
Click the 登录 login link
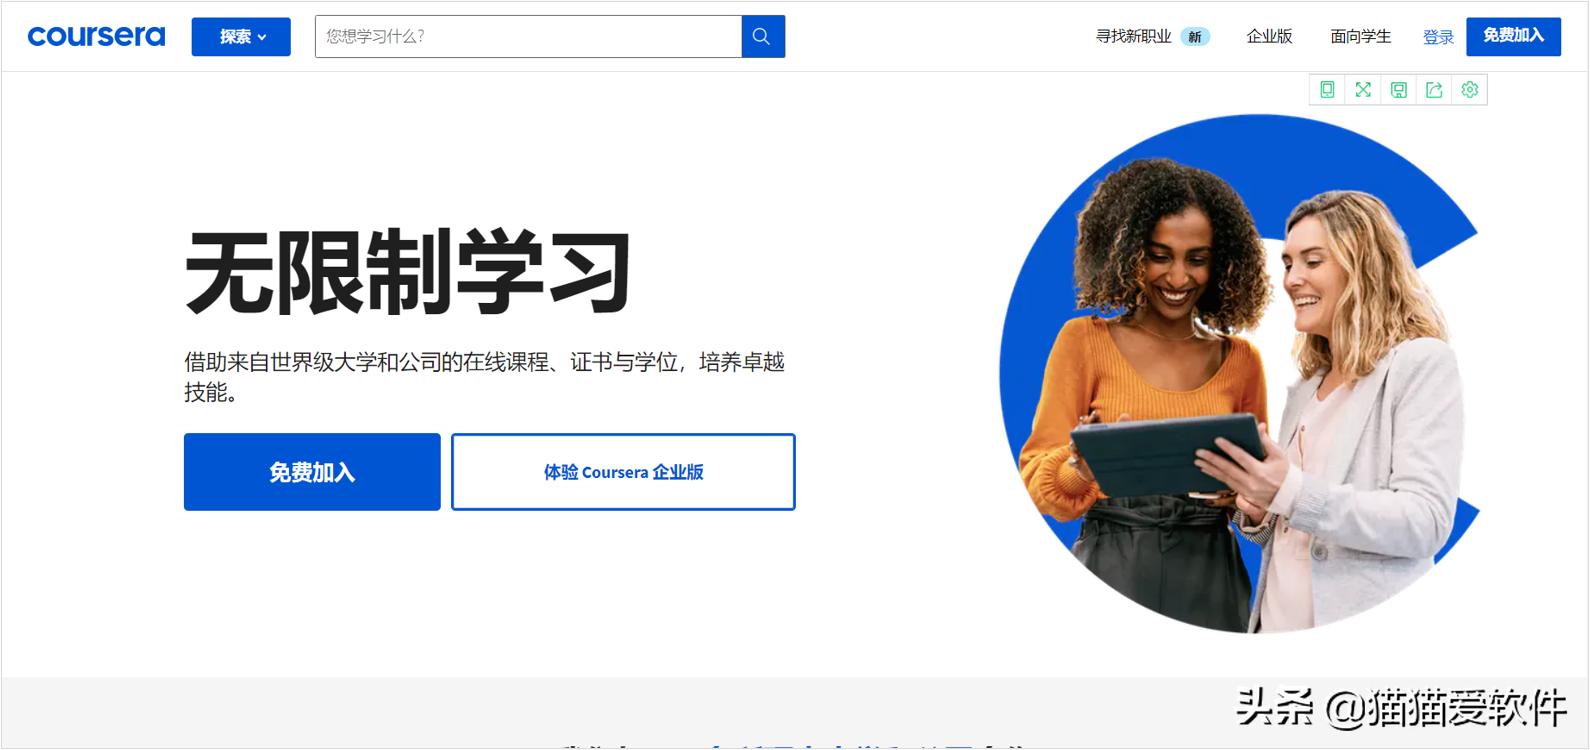coord(1438,37)
